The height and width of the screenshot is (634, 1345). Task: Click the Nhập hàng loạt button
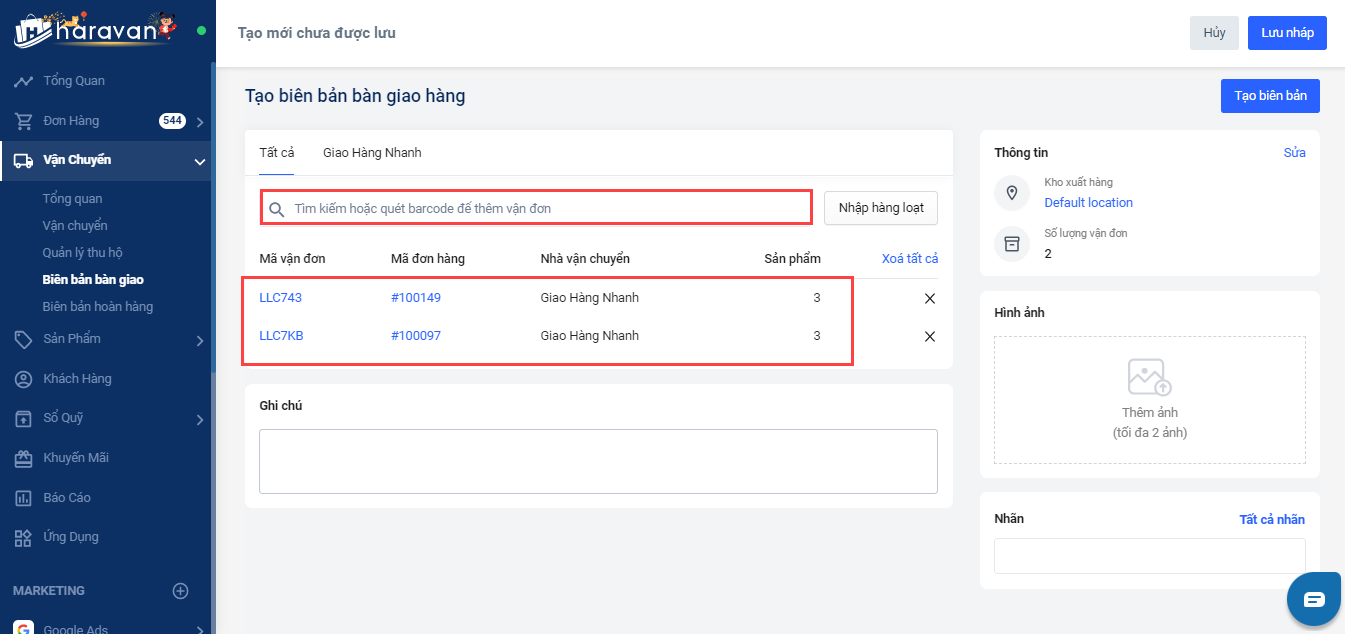(x=881, y=208)
